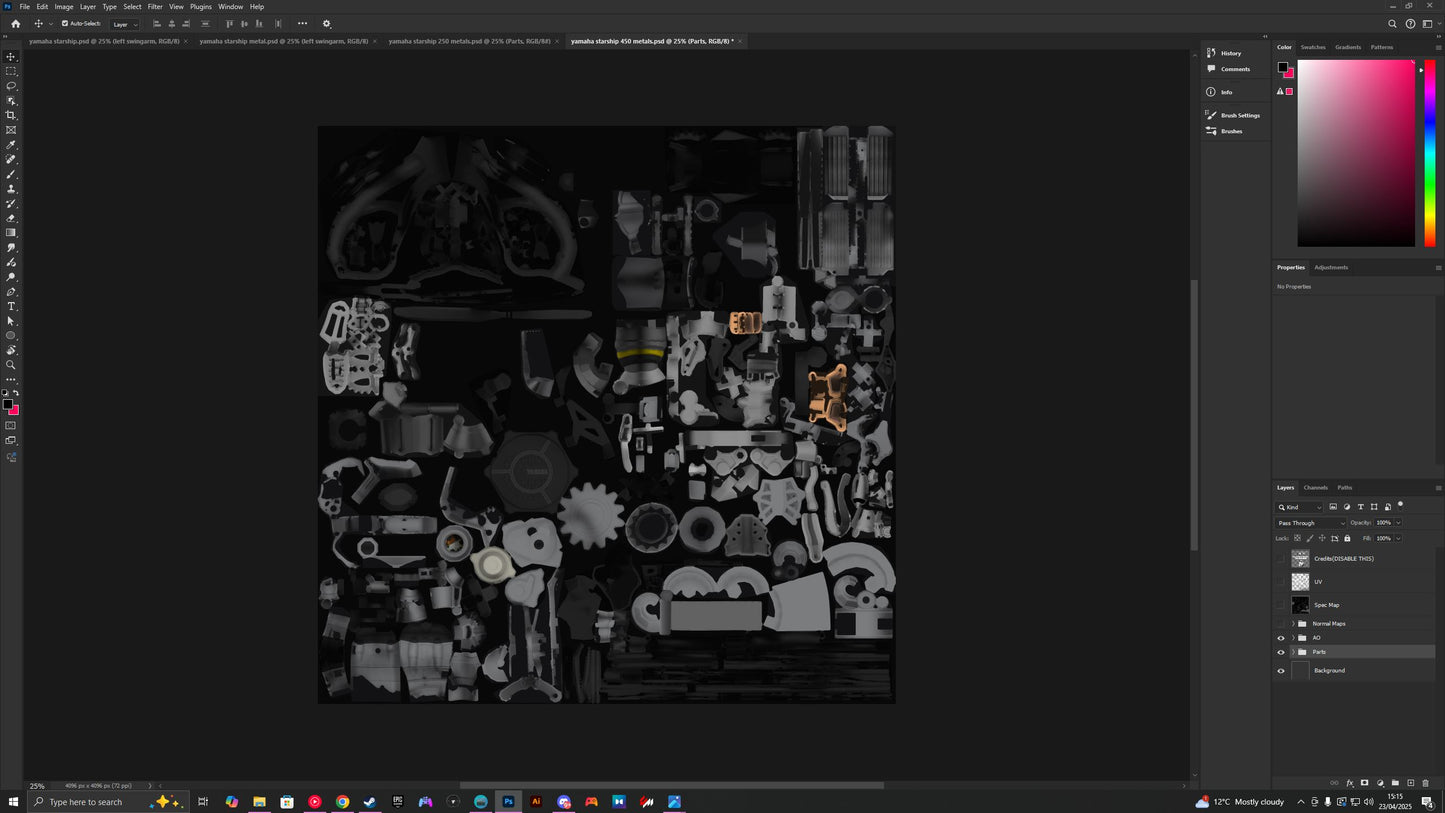
Task: Select the Eraser tool
Action: click(x=11, y=218)
